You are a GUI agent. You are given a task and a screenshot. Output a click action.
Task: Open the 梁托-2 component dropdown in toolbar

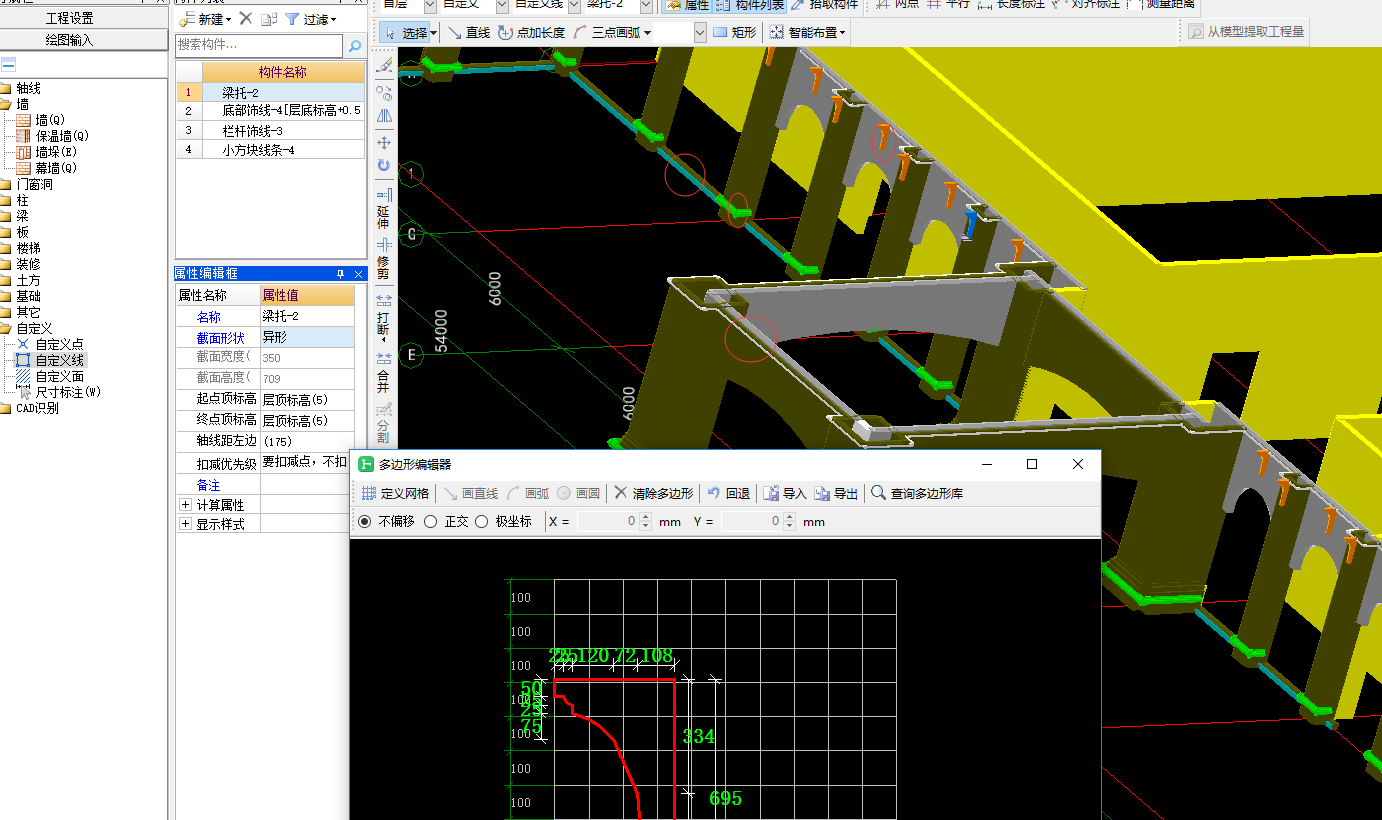coord(645,6)
